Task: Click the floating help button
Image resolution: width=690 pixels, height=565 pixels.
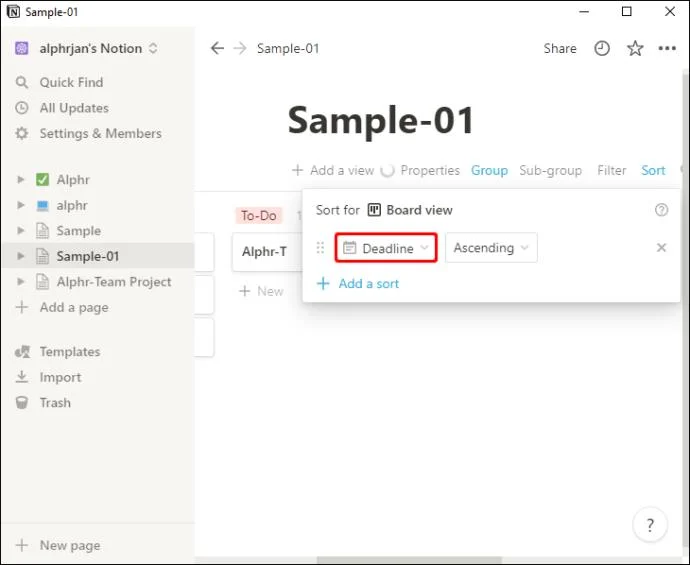Action: coord(650,525)
